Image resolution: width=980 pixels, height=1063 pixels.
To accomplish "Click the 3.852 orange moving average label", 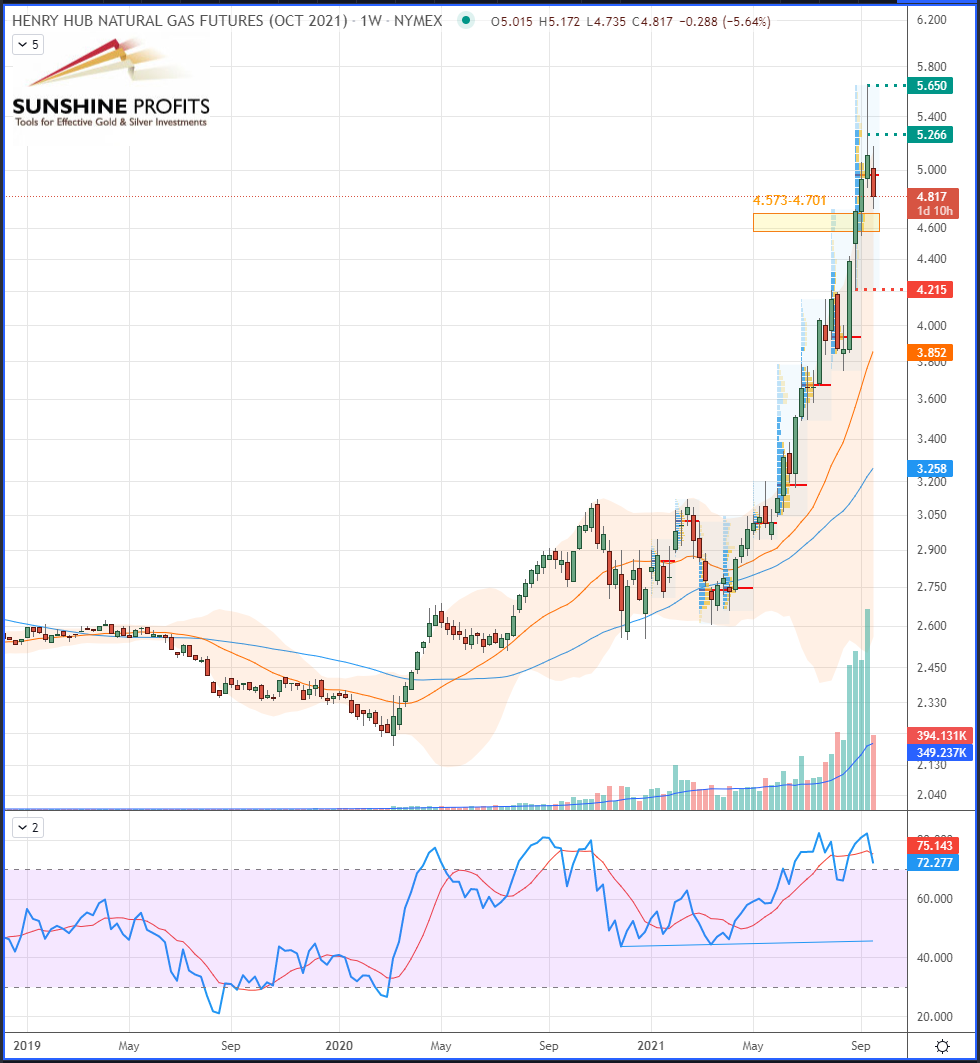I will 931,353.
